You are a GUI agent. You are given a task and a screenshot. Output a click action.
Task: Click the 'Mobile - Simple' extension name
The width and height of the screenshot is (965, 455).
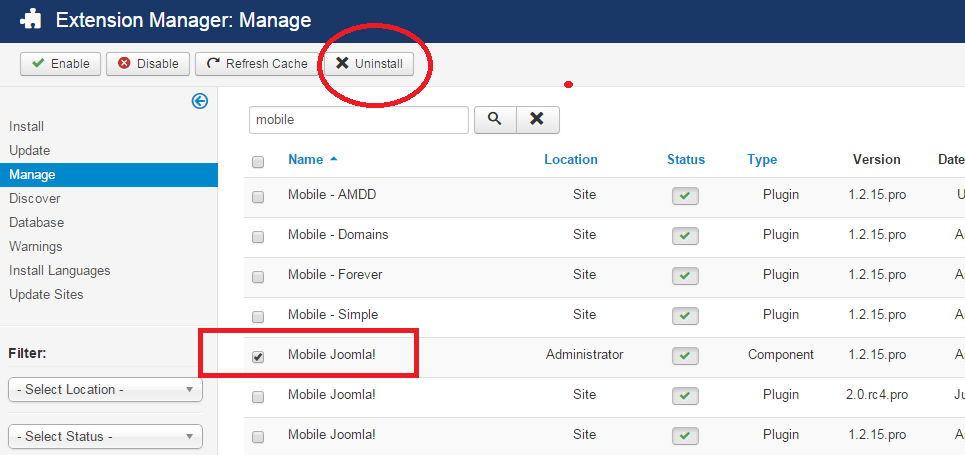[333, 315]
